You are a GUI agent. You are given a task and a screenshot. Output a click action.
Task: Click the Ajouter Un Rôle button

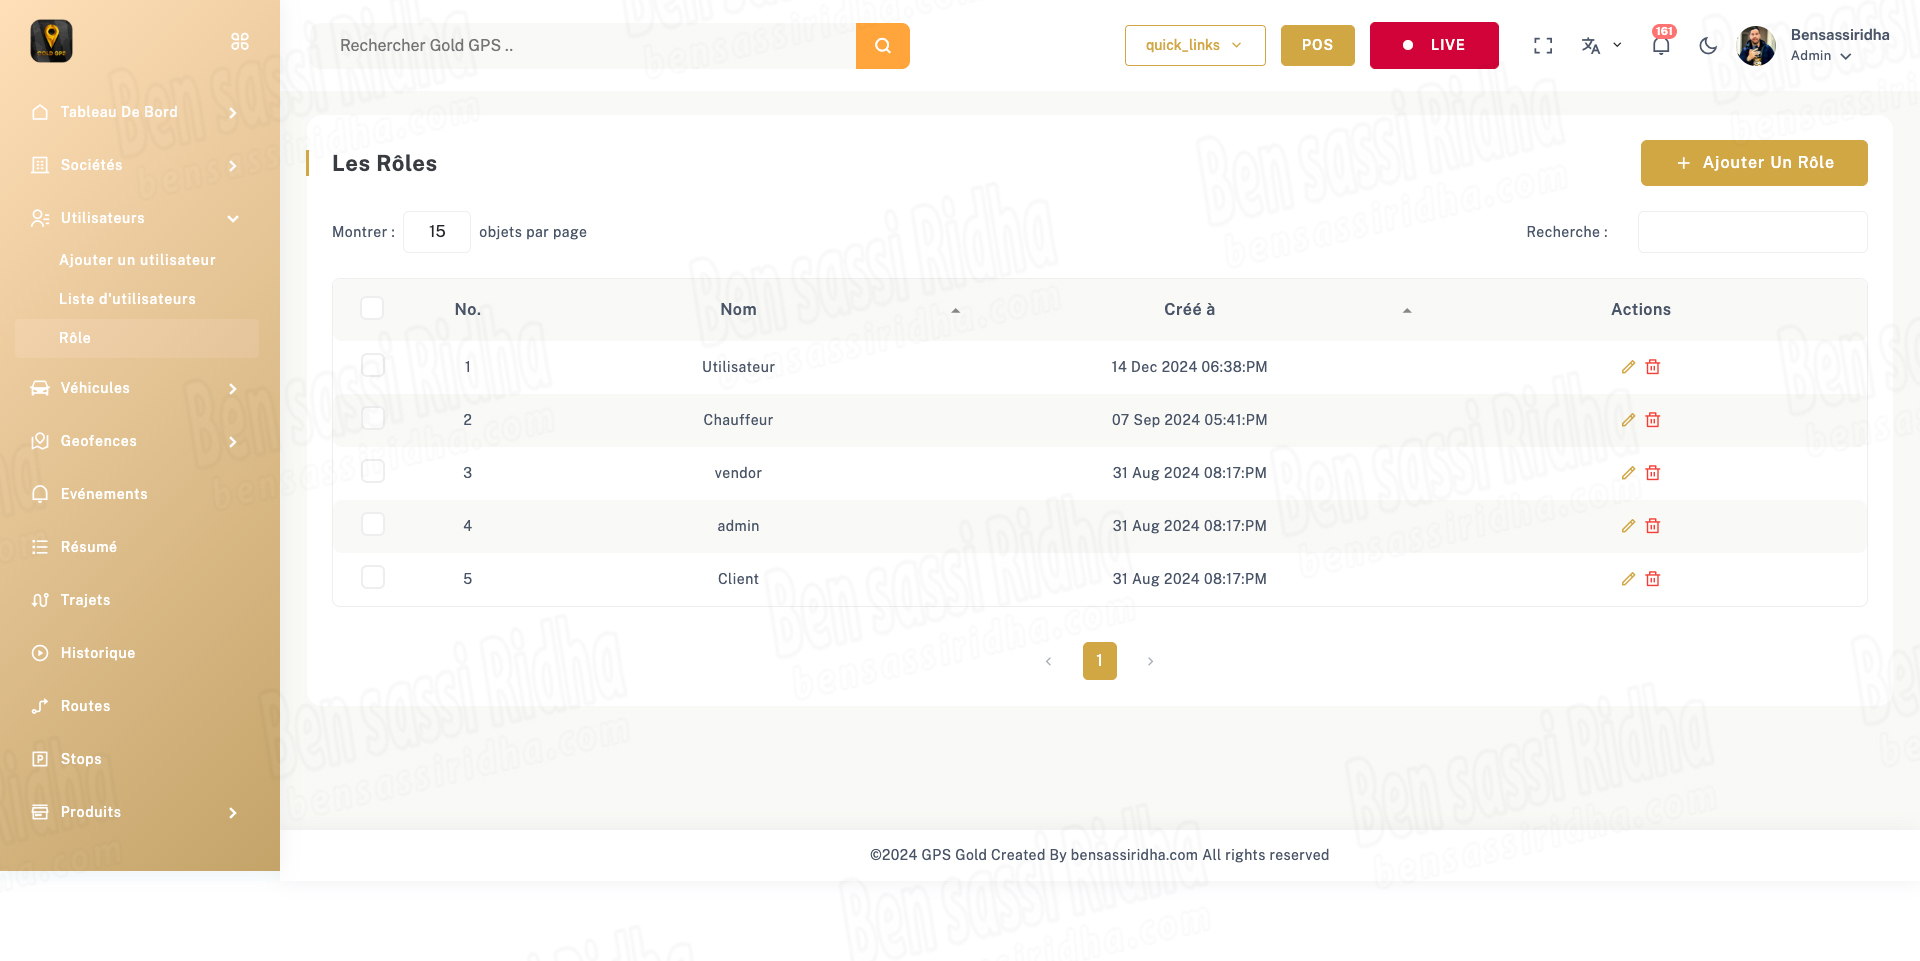[x=1753, y=163]
